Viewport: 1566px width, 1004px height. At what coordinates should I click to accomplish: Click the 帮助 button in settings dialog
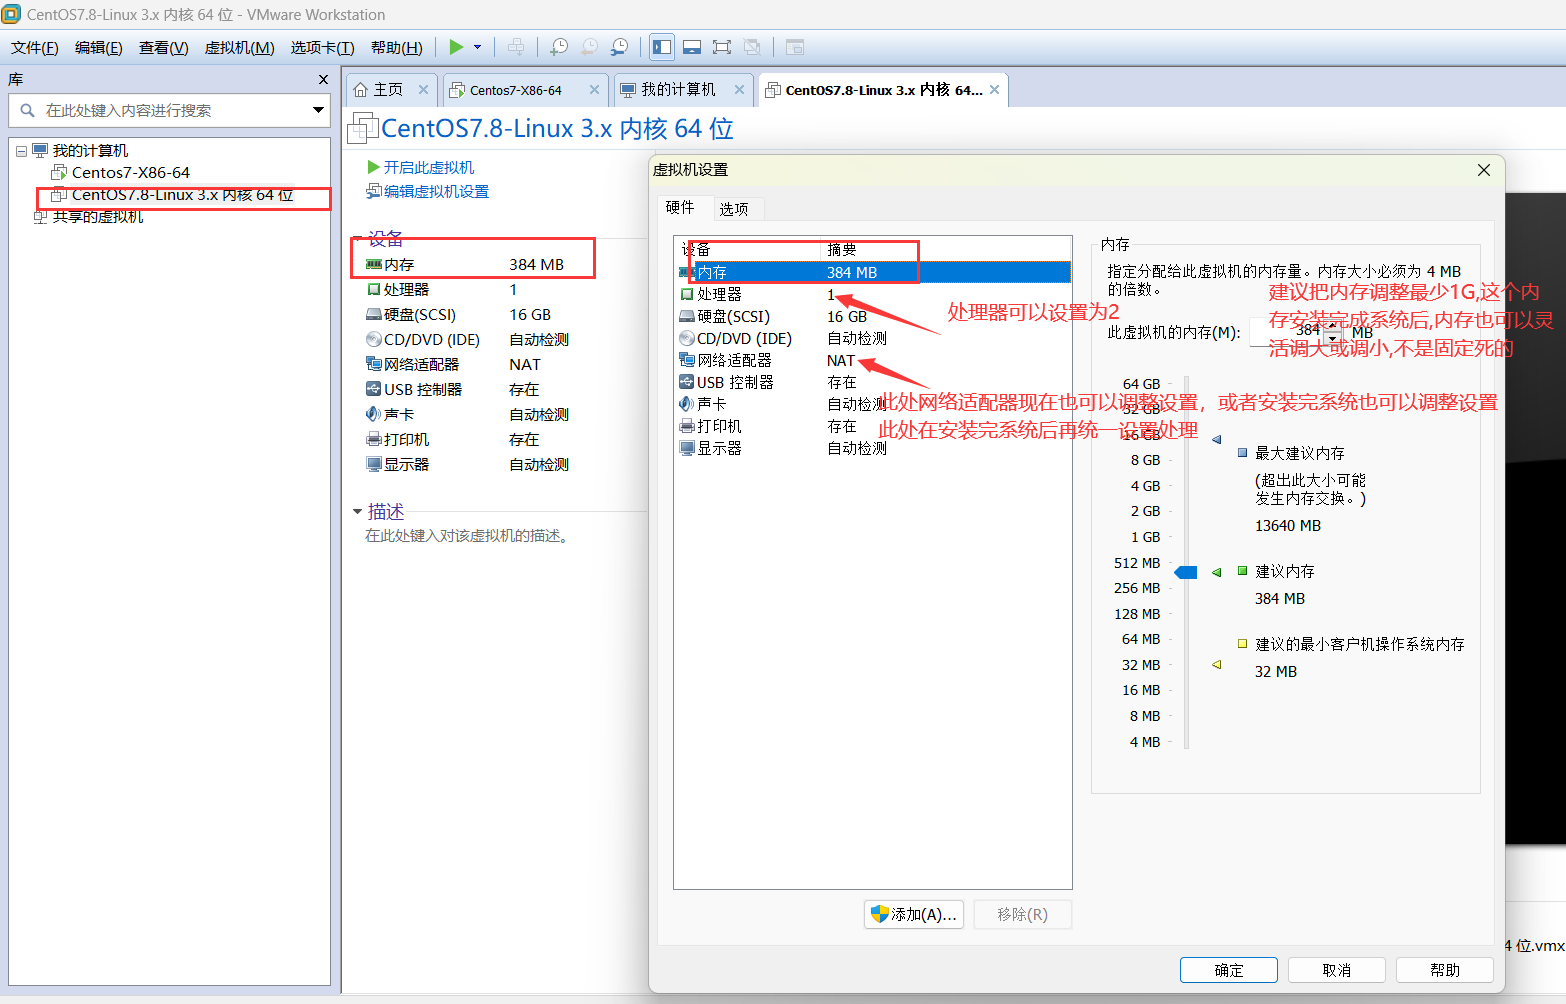click(1445, 970)
